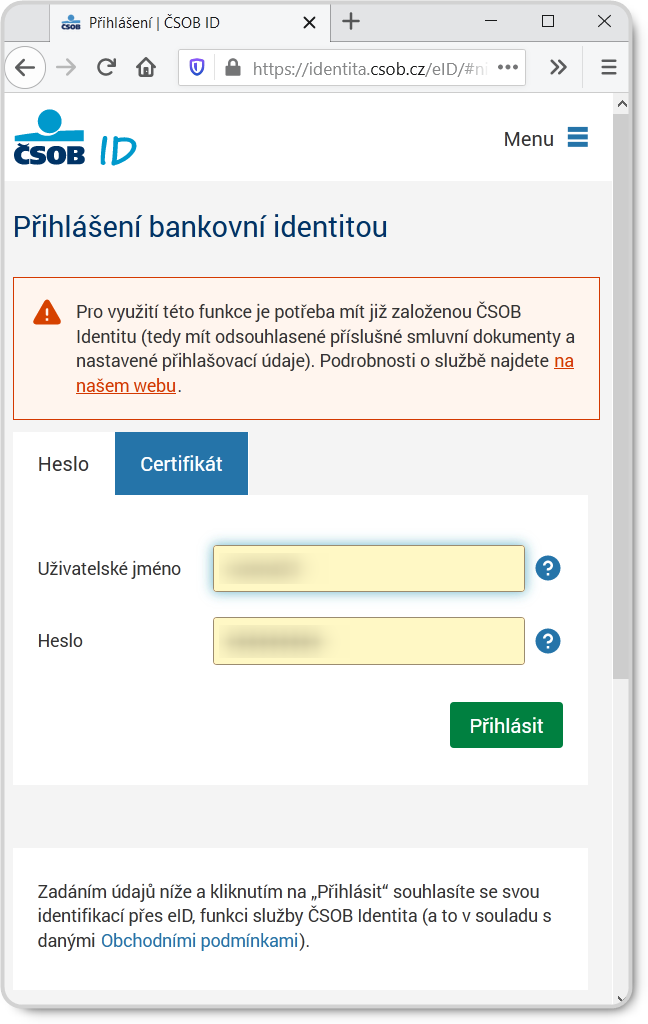The width and height of the screenshot is (648, 1024).
Task: Click the browser home icon
Action: pos(146,67)
